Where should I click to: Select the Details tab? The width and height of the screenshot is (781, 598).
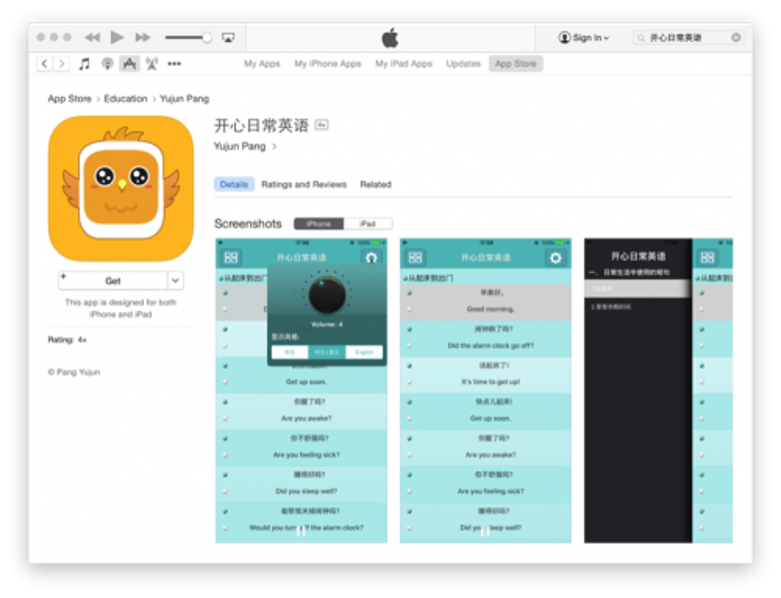234,184
